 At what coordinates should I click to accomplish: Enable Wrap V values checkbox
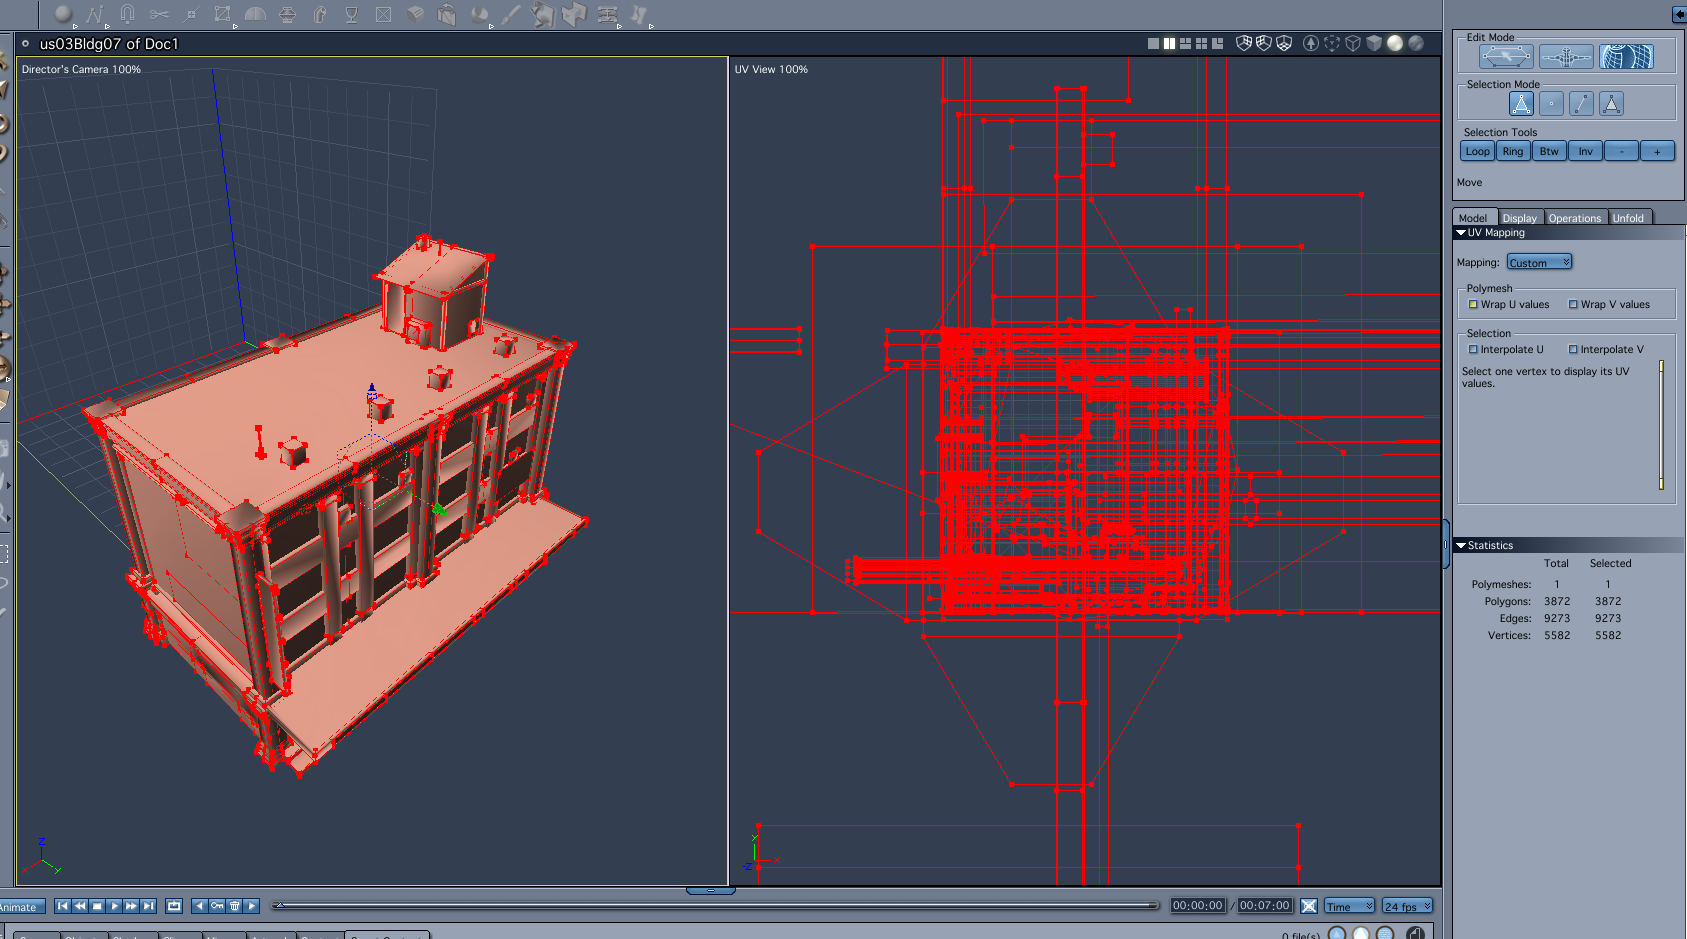pyautogui.click(x=1573, y=305)
